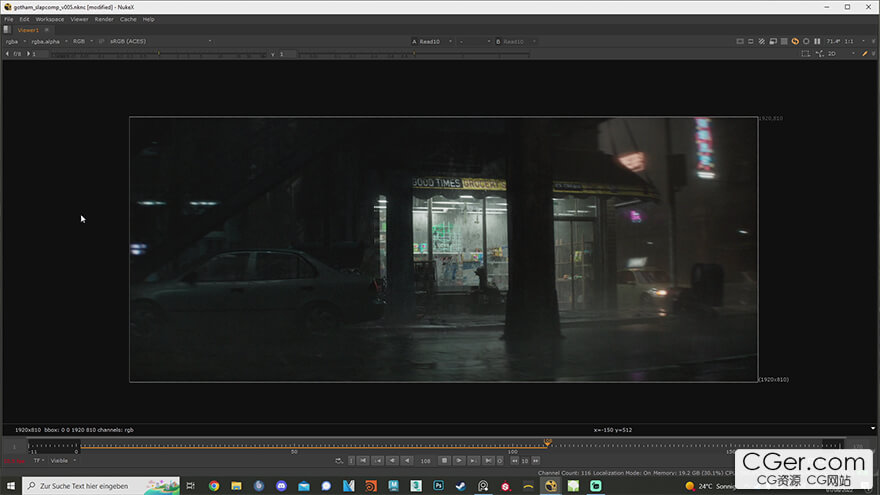880x495 pixels.
Task: Open the Windows Start menu
Action: (11, 485)
